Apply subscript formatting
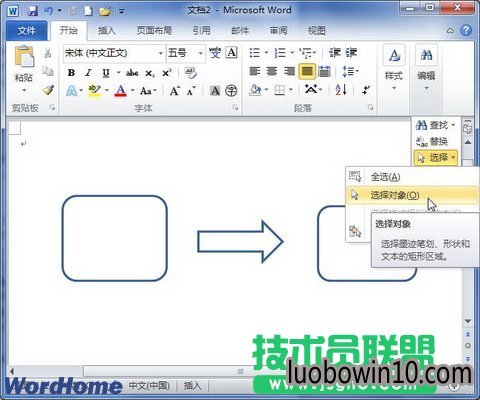 [150, 73]
